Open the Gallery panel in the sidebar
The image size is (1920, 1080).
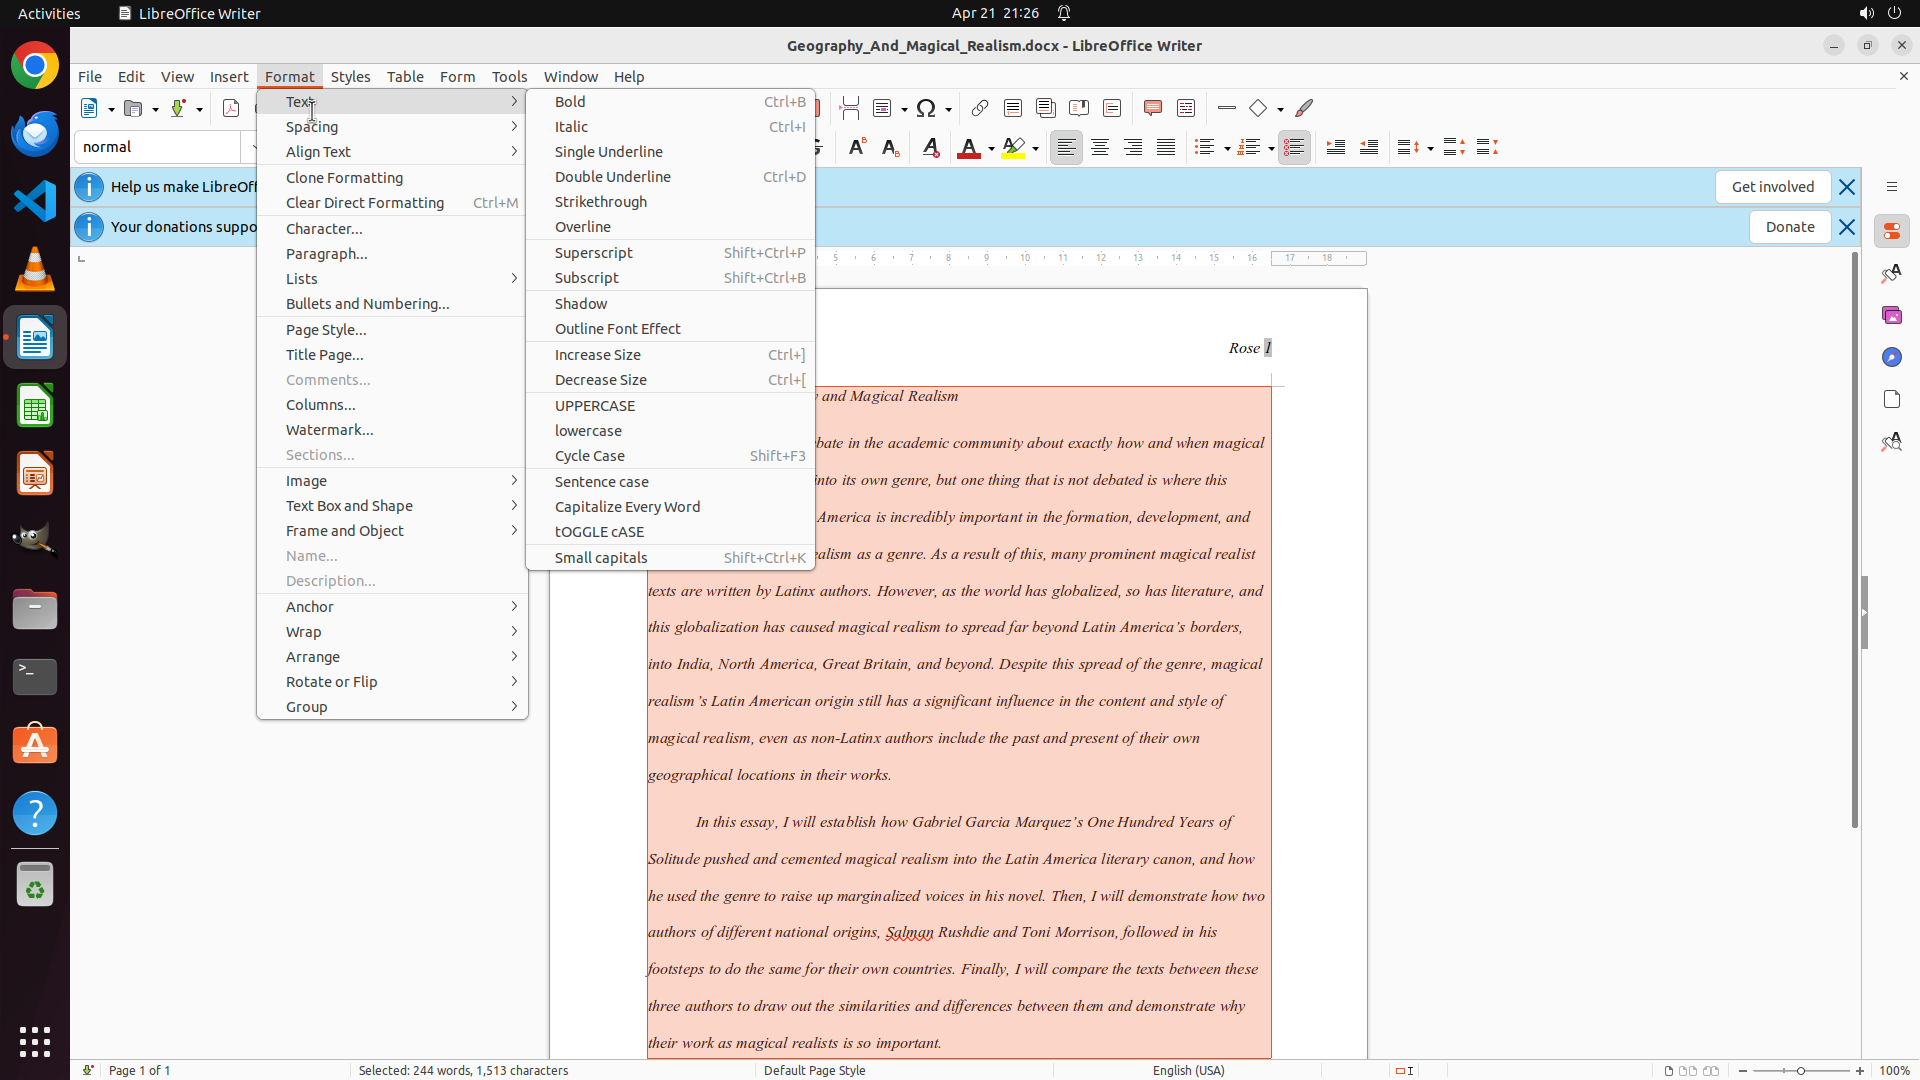[1891, 315]
